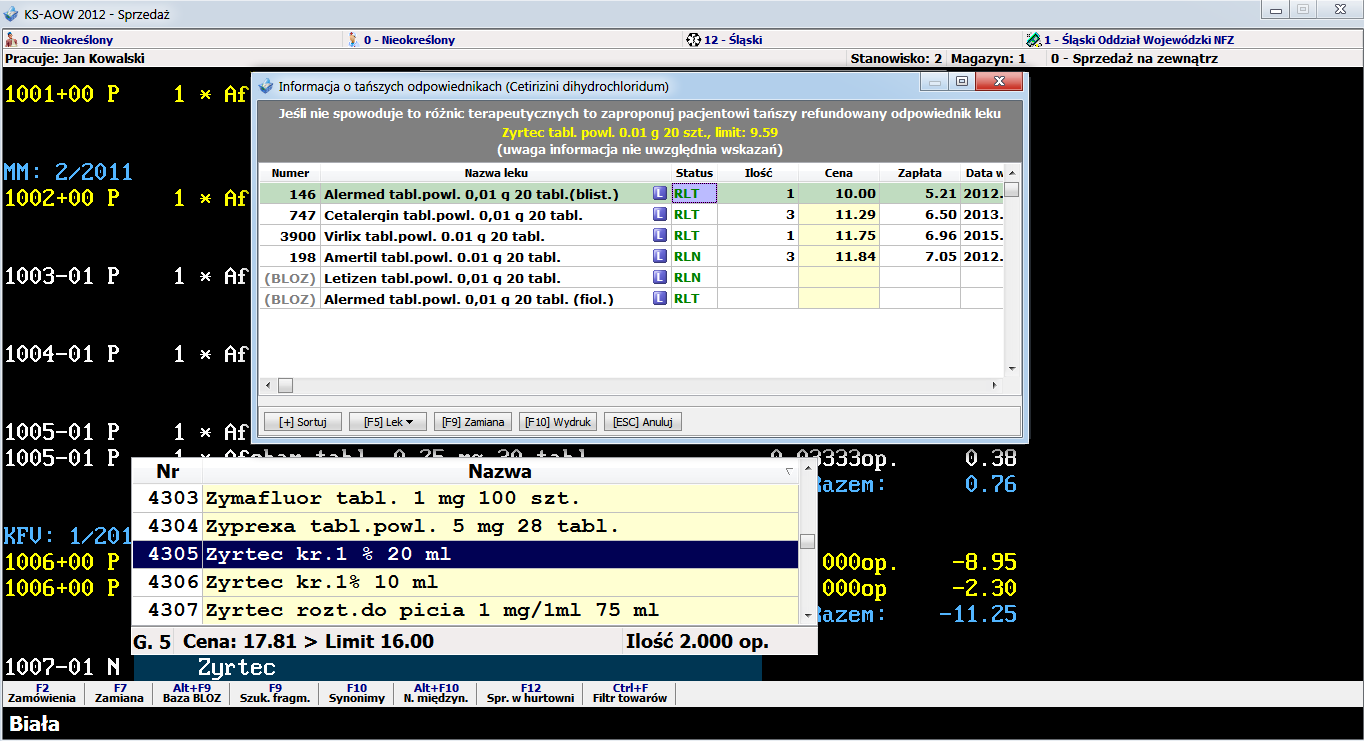Click 'Pracuje: Jan Kowalski' status text
1364x741 pixels.
point(75,58)
